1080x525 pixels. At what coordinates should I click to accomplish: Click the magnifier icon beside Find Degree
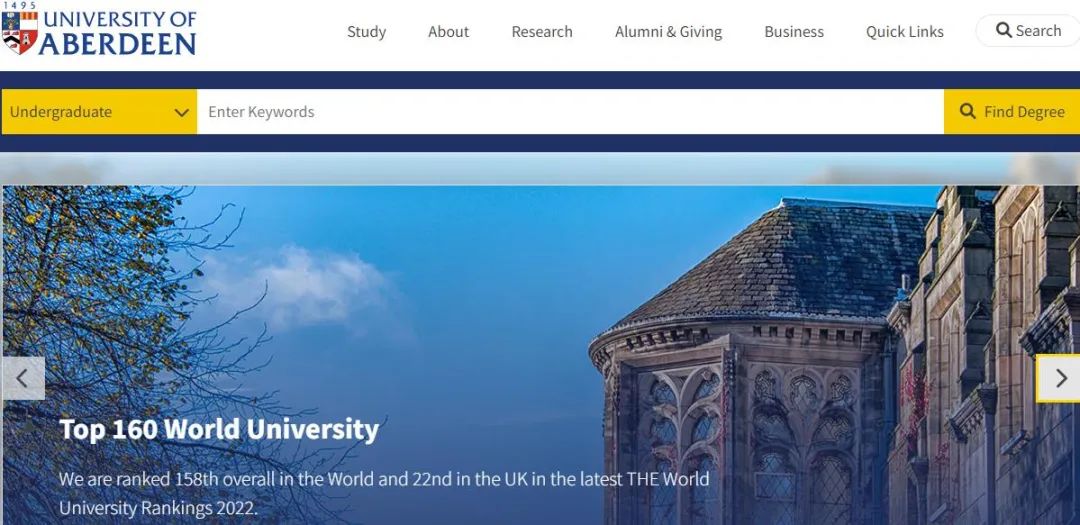(x=968, y=112)
